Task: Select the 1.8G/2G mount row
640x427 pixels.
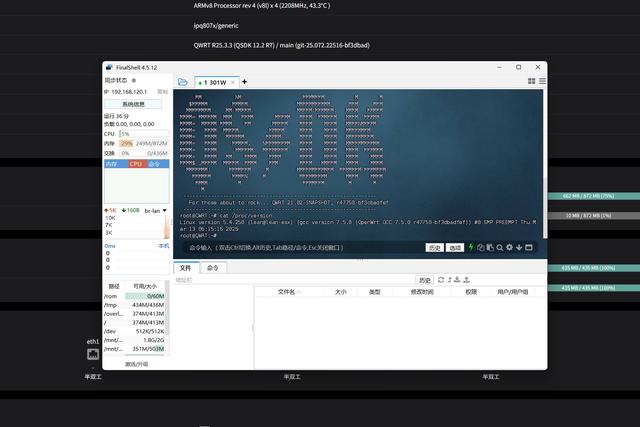Action: (134, 340)
